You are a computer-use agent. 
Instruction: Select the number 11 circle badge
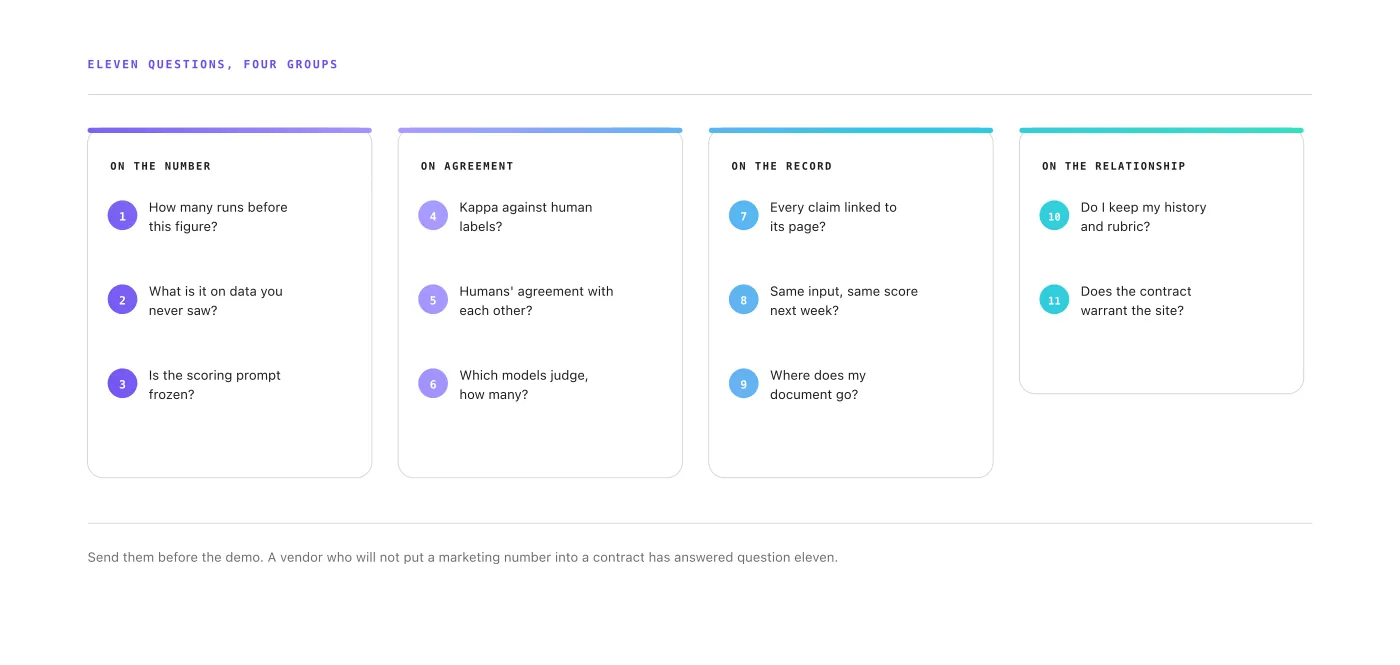[x=1054, y=299]
